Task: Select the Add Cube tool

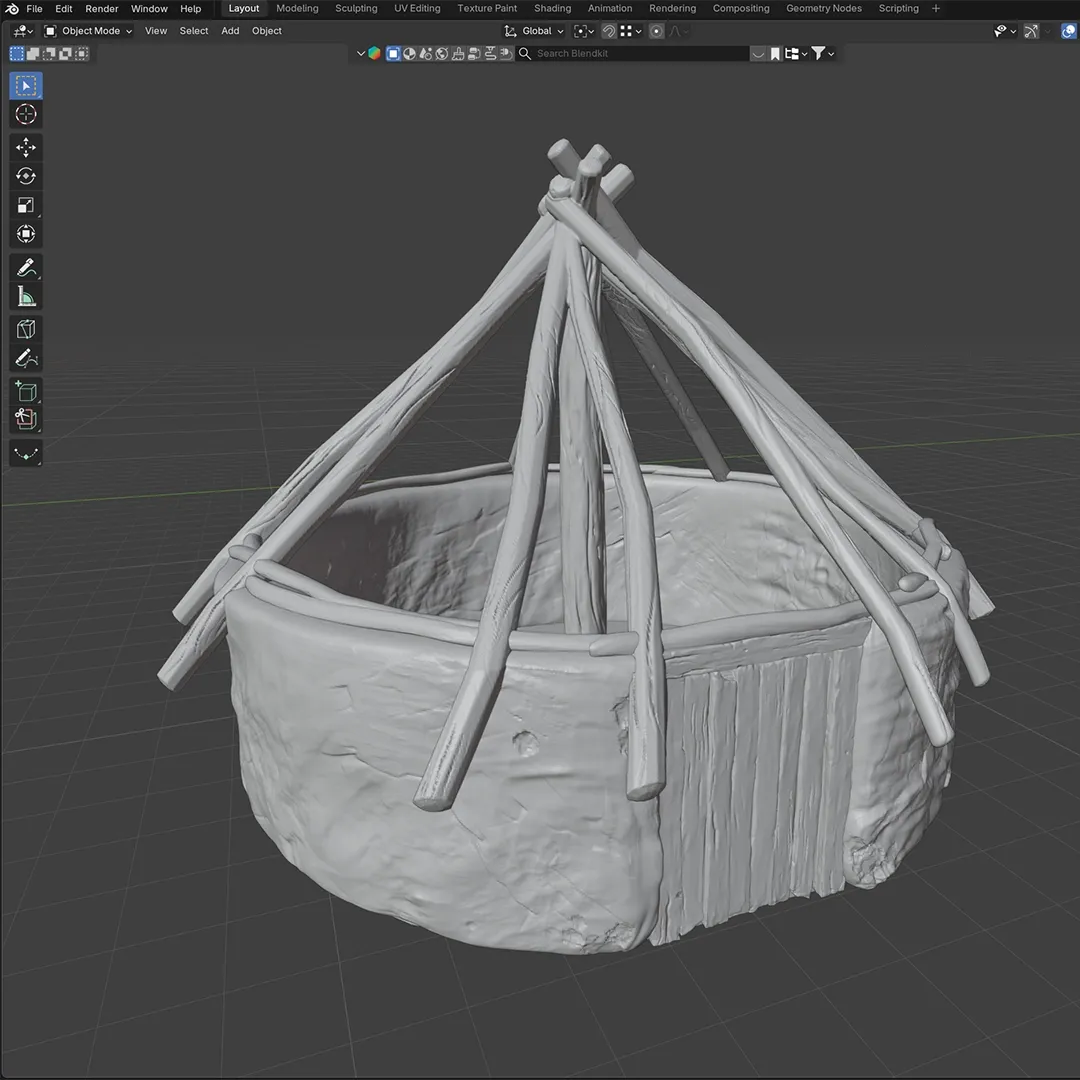Action: (x=25, y=391)
